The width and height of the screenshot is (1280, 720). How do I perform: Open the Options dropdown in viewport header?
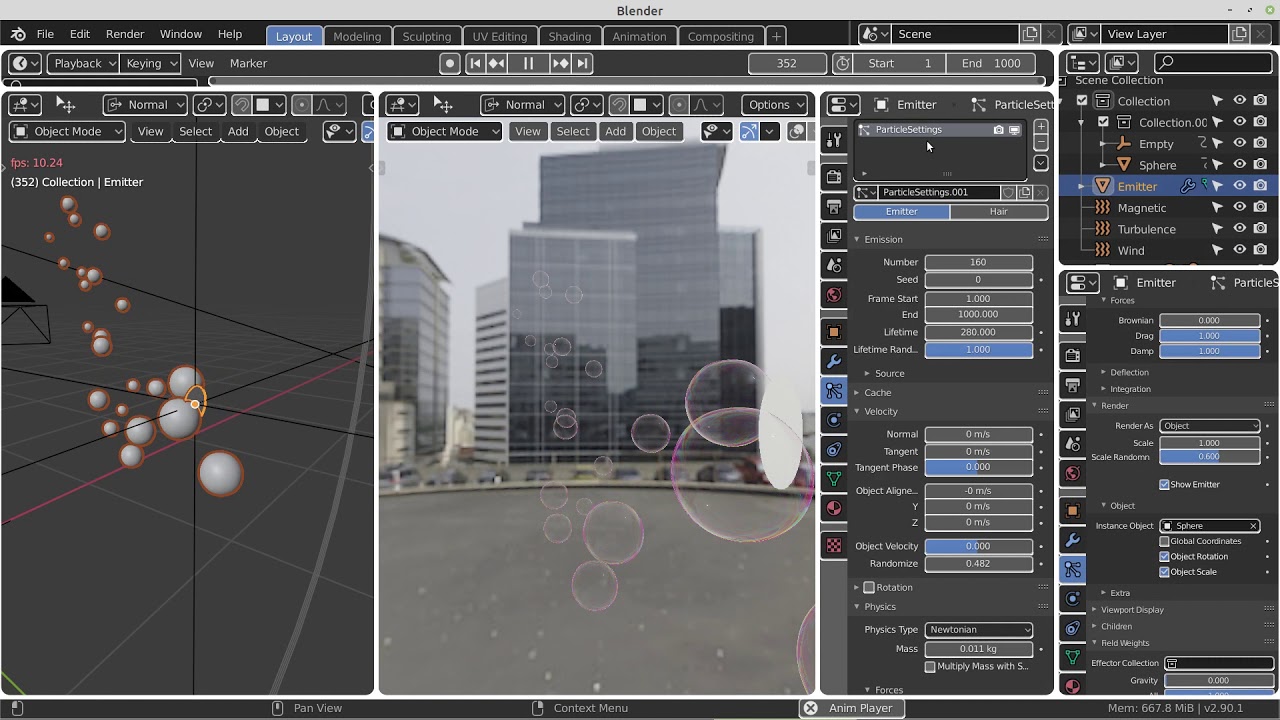click(x=775, y=105)
